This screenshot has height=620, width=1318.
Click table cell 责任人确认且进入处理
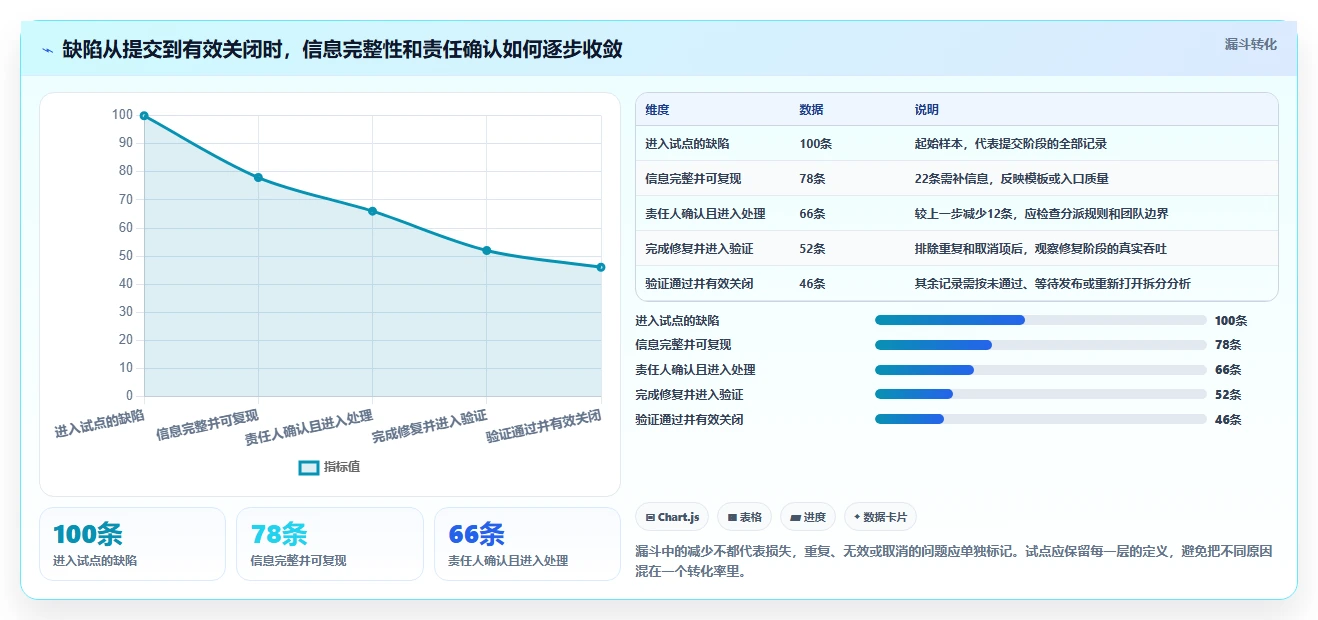click(x=705, y=214)
